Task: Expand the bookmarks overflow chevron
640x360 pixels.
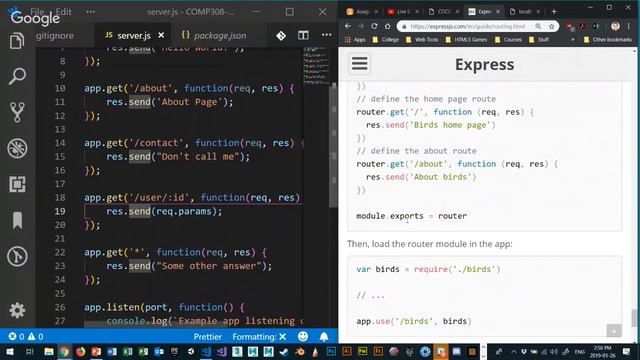Action: [573, 40]
